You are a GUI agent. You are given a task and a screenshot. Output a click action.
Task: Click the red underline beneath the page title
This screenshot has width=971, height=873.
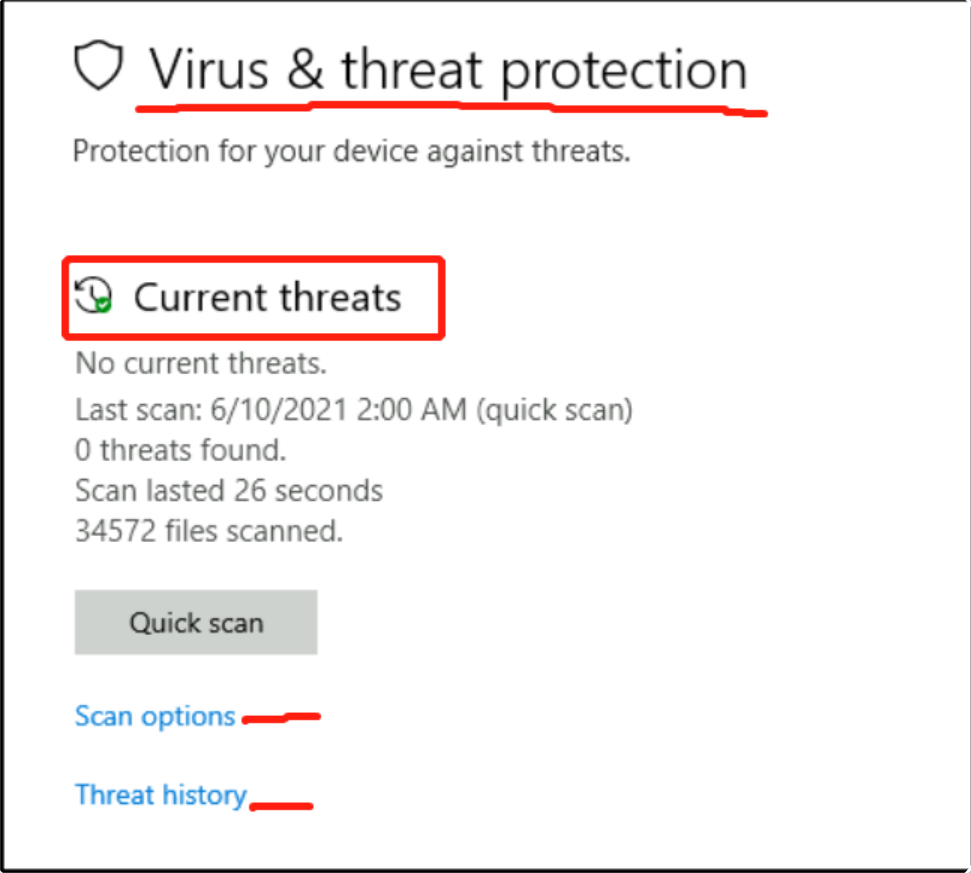click(x=451, y=109)
